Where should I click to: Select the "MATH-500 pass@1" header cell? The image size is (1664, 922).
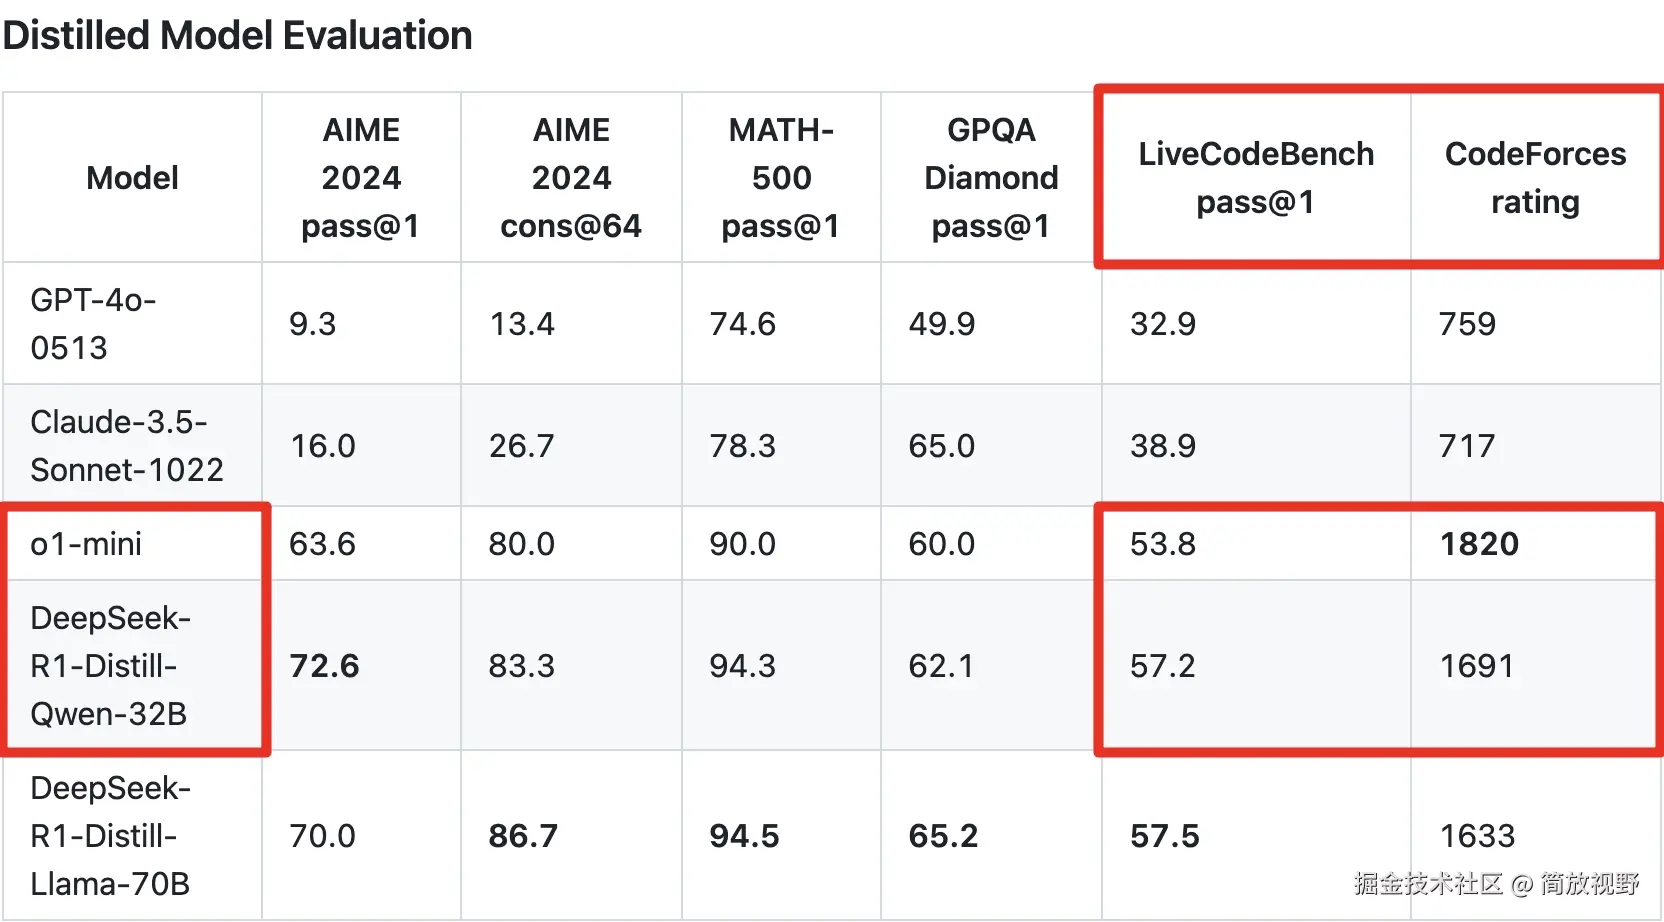(781, 178)
